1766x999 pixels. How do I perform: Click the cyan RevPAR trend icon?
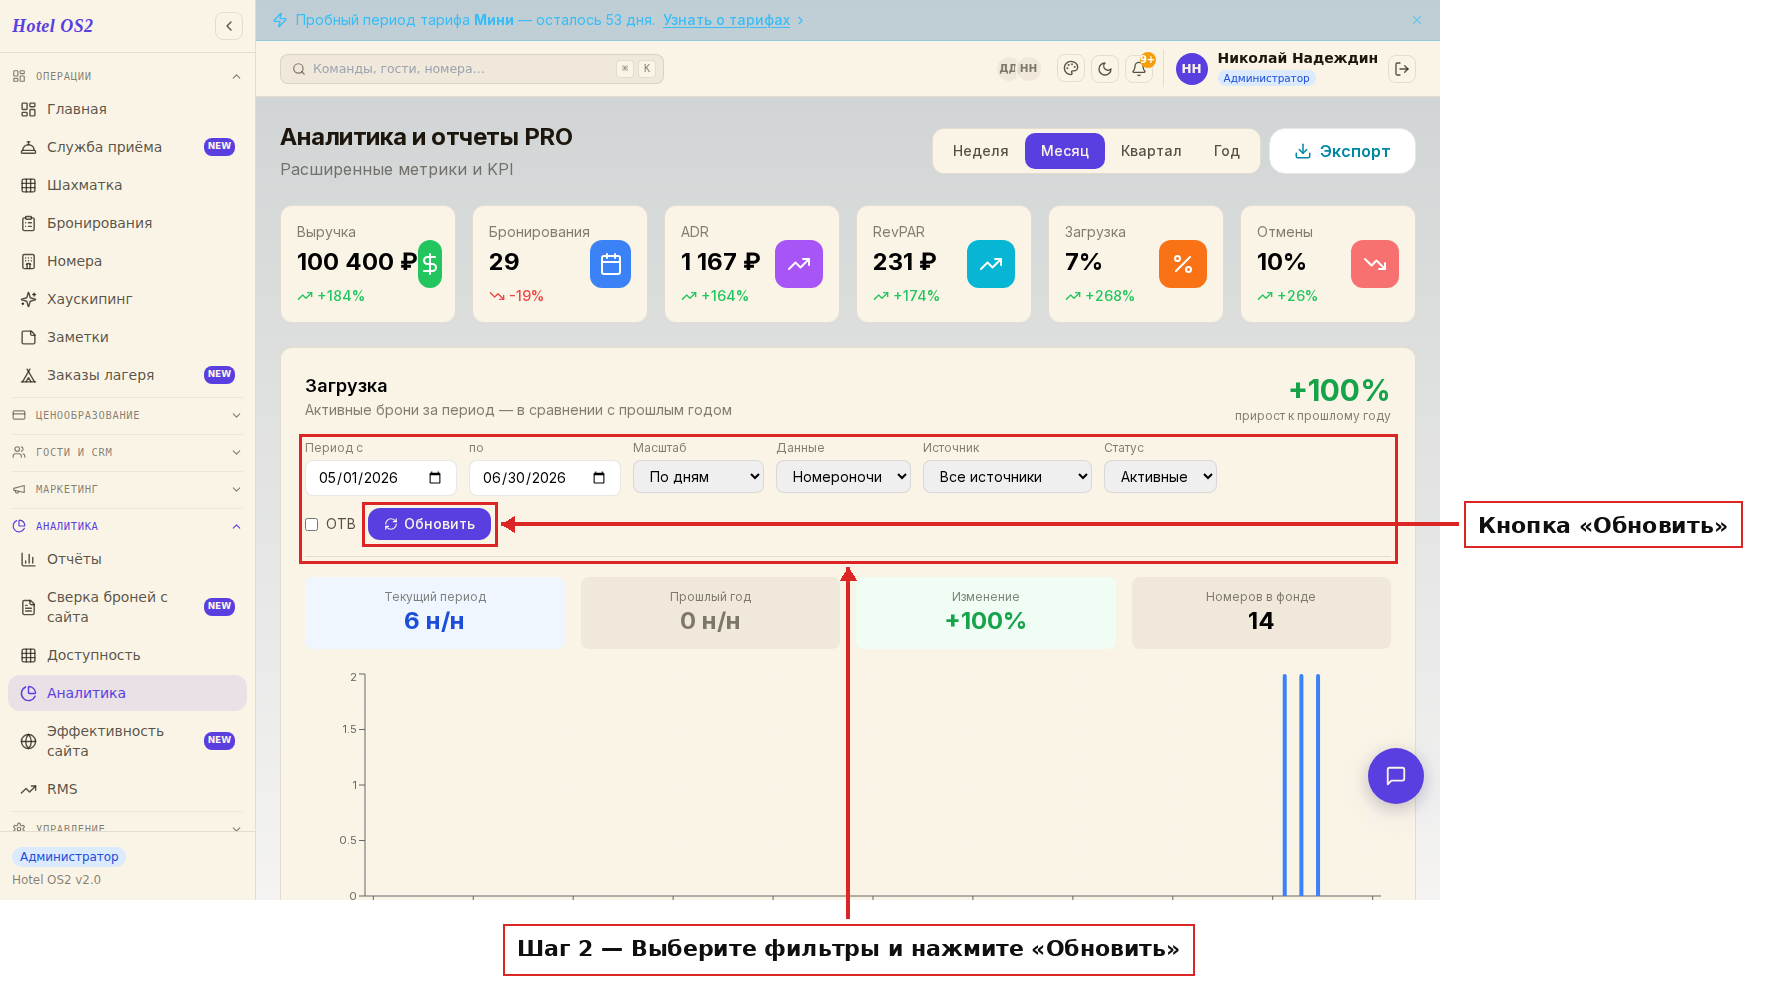click(x=991, y=264)
